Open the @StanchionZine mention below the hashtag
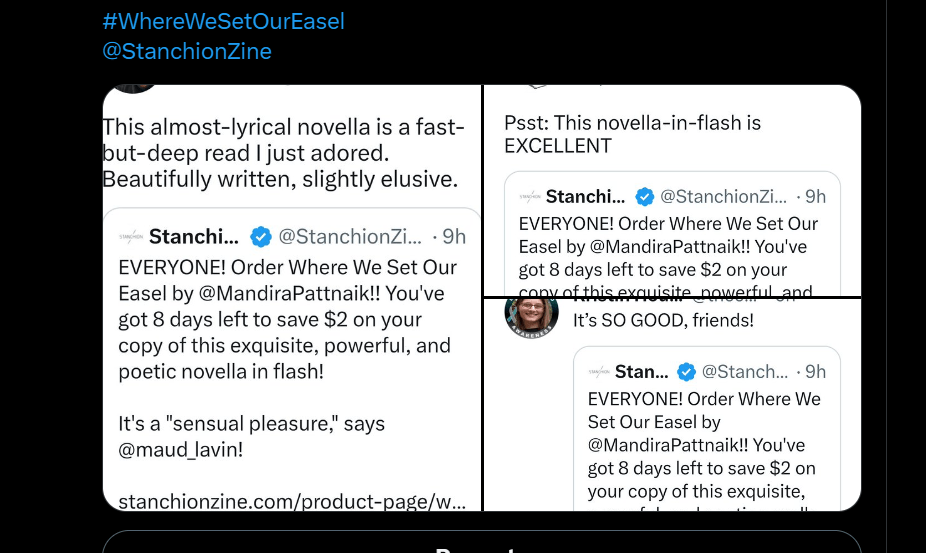The height and width of the screenshot is (553, 926). click(187, 51)
